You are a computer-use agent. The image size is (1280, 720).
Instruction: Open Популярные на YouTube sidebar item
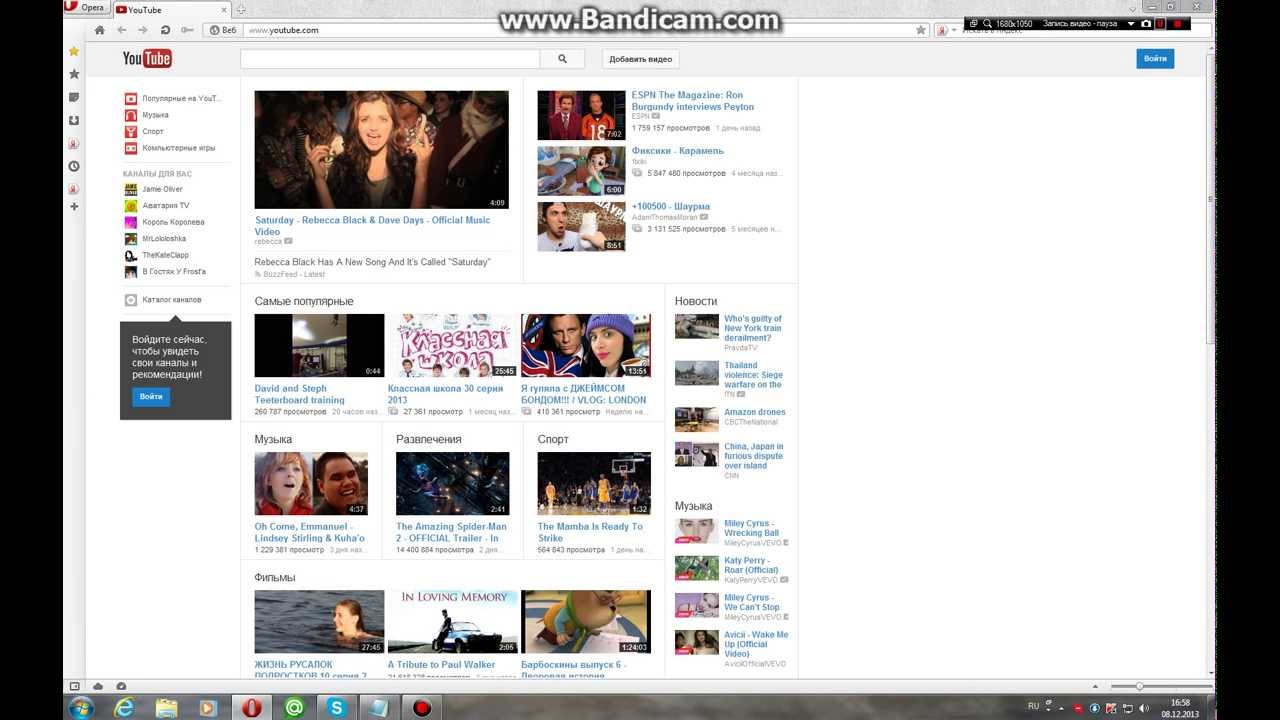point(173,99)
